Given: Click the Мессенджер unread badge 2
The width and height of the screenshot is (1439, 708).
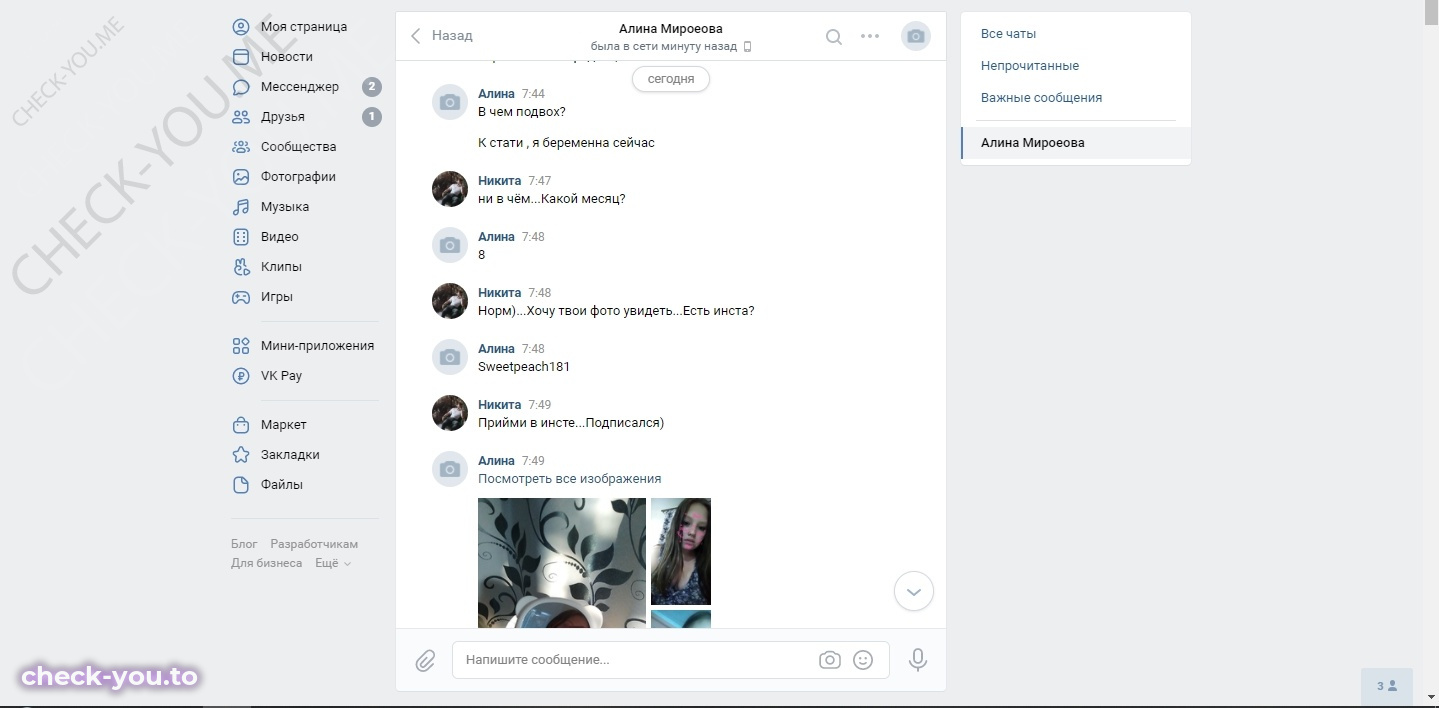Looking at the screenshot, I should point(371,87).
